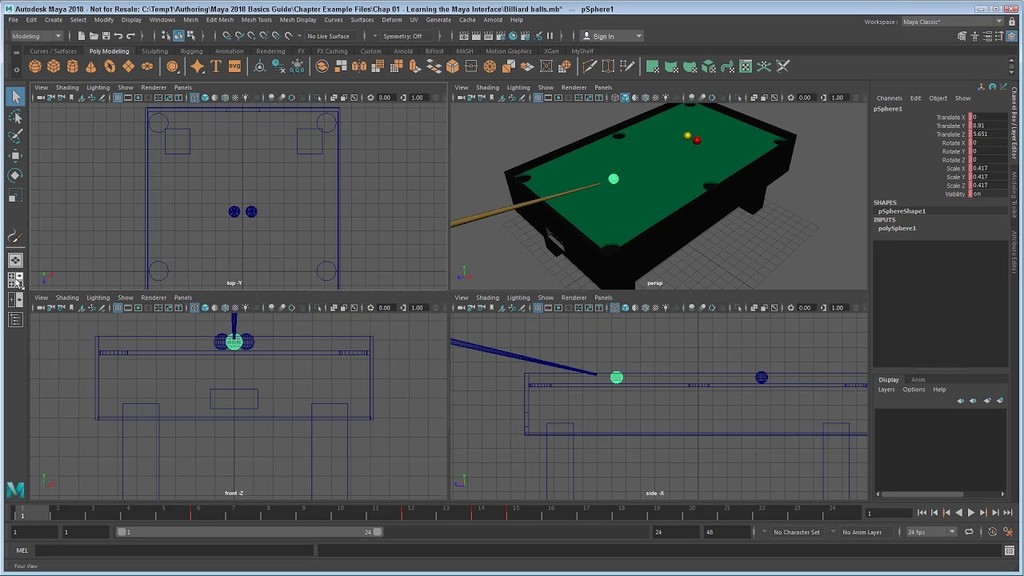
Task: Click the render current frame icon
Action: [x=463, y=35]
